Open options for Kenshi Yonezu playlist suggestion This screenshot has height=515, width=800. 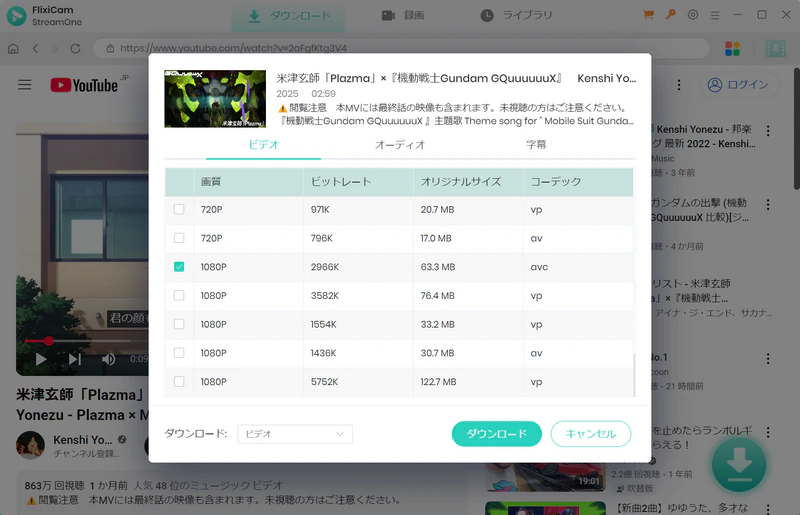coord(768,131)
